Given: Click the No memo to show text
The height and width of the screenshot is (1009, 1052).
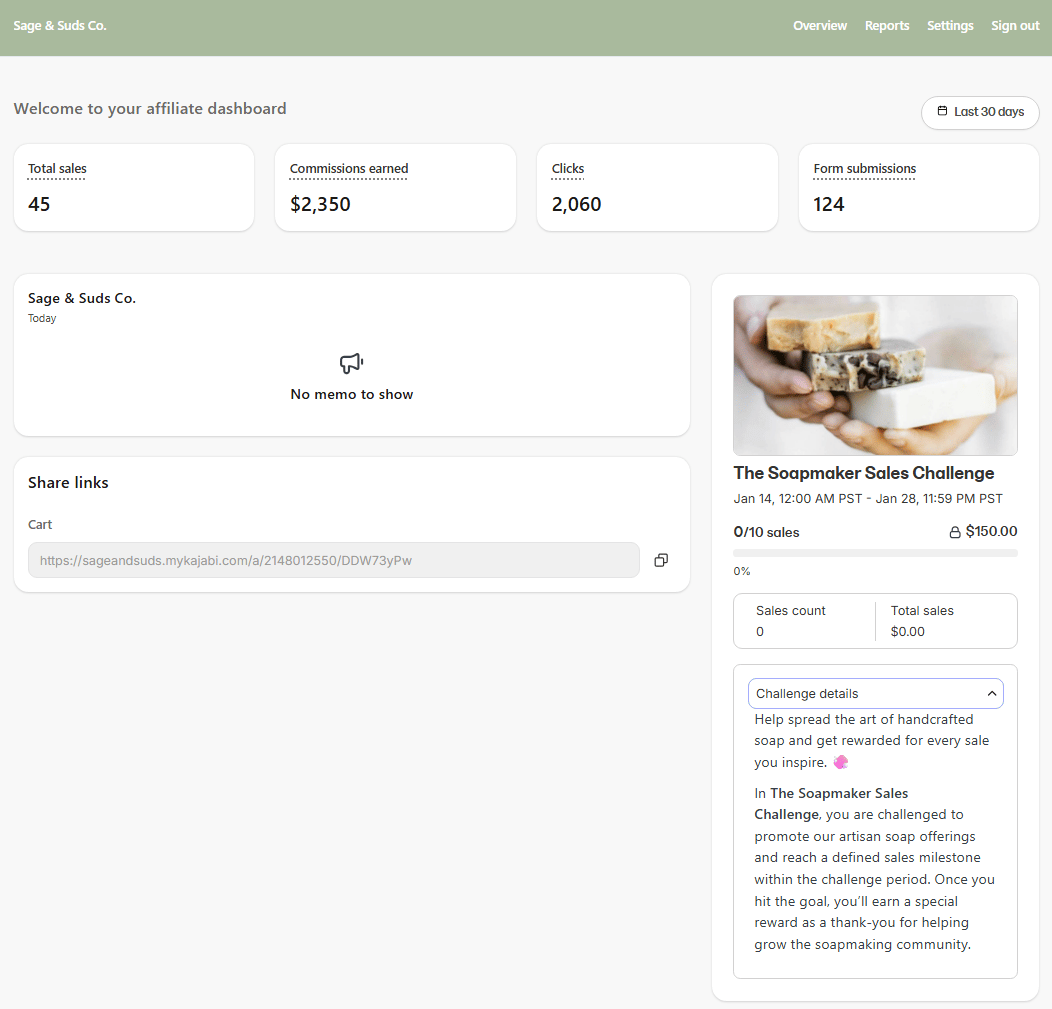Looking at the screenshot, I should coord(352,394).
